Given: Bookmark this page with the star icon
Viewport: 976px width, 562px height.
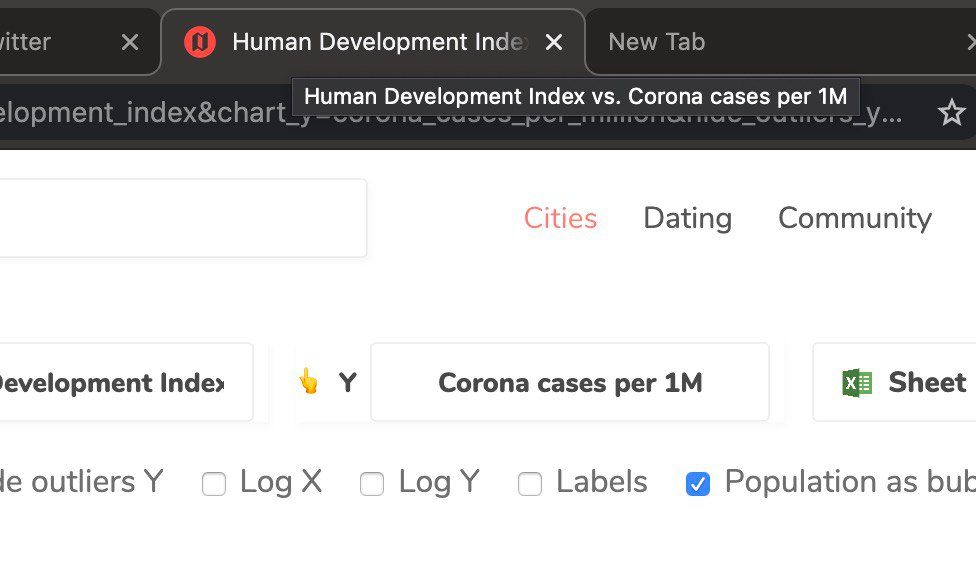Looking at the screenshot, I should click(951, 113).
